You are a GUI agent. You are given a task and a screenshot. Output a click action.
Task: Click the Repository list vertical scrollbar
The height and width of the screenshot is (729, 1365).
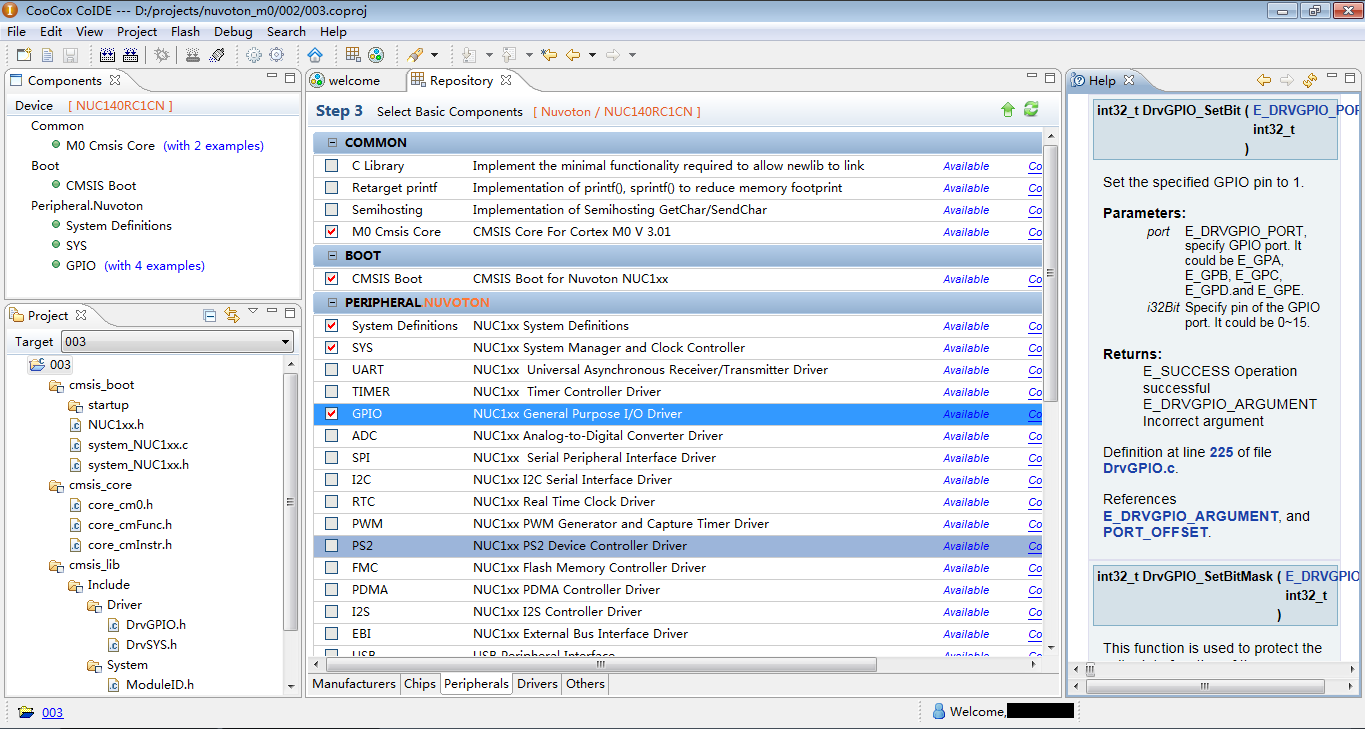[1050, 272]
